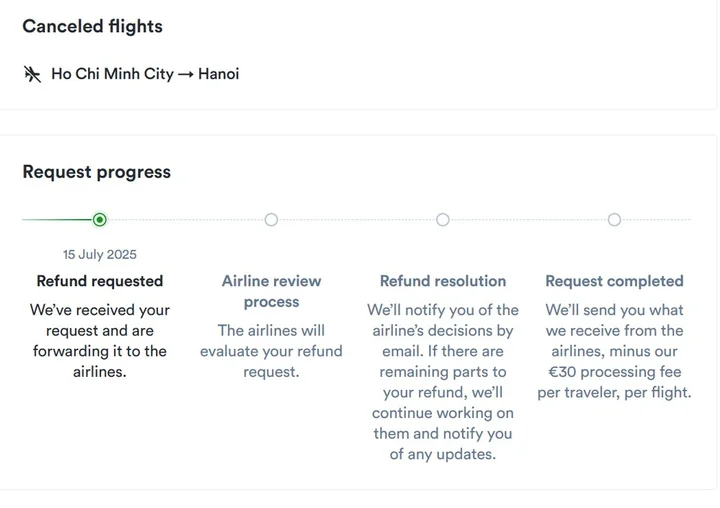Select the Refund requested step title
720x508 pixels.
(x=100, y=281)
